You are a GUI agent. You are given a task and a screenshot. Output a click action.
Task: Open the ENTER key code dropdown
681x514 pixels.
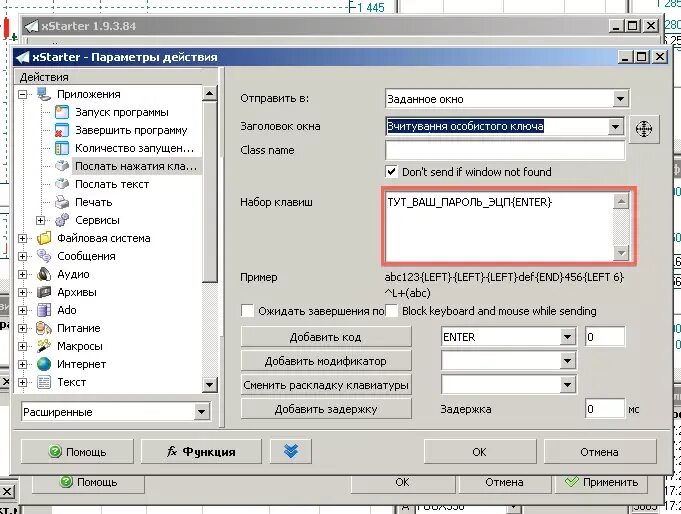(x=567, y=337)
